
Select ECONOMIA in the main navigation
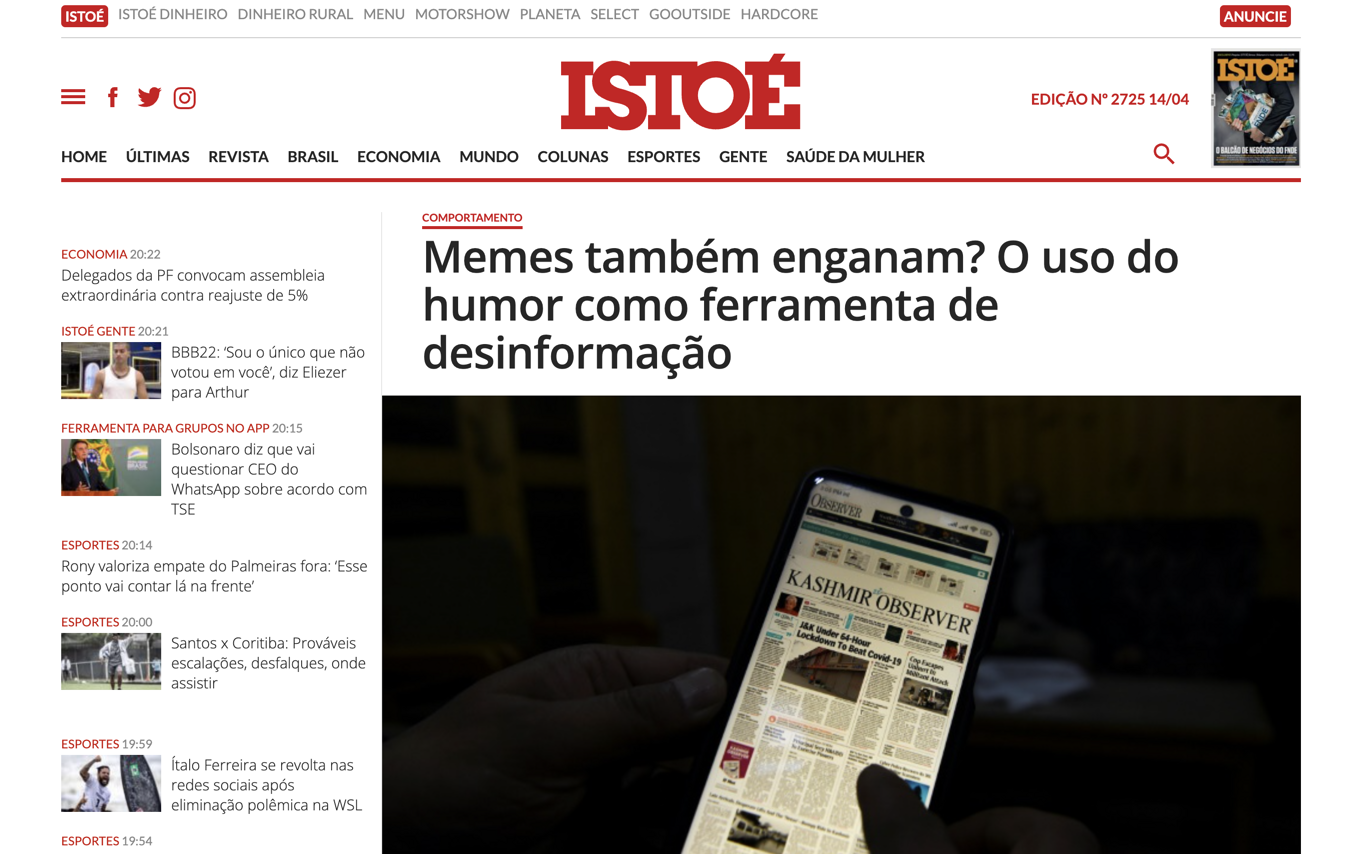(x=398, y=156)
